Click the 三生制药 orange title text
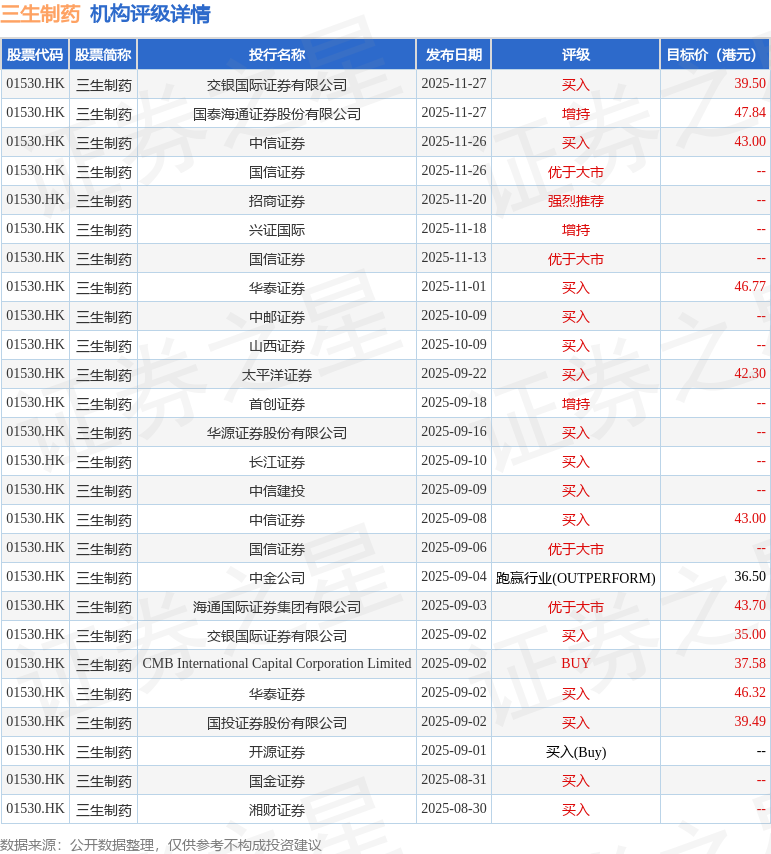This screenshot has height=854, width=771. tap(40, 14)
